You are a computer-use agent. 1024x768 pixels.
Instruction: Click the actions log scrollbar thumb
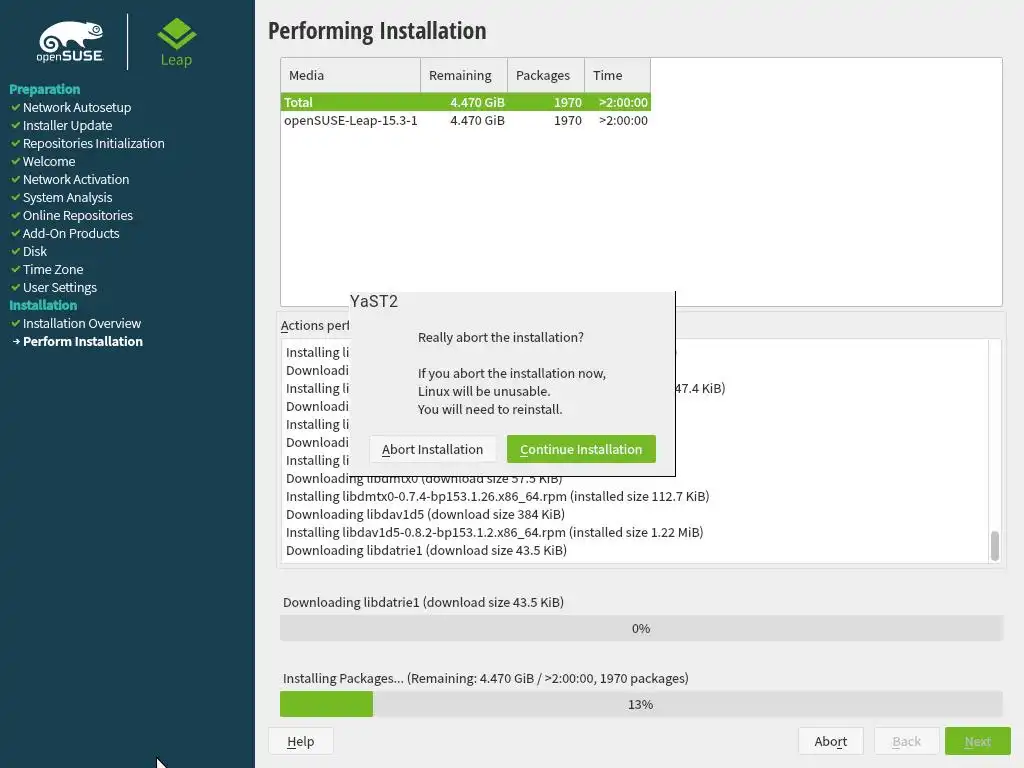pos(995,546)
